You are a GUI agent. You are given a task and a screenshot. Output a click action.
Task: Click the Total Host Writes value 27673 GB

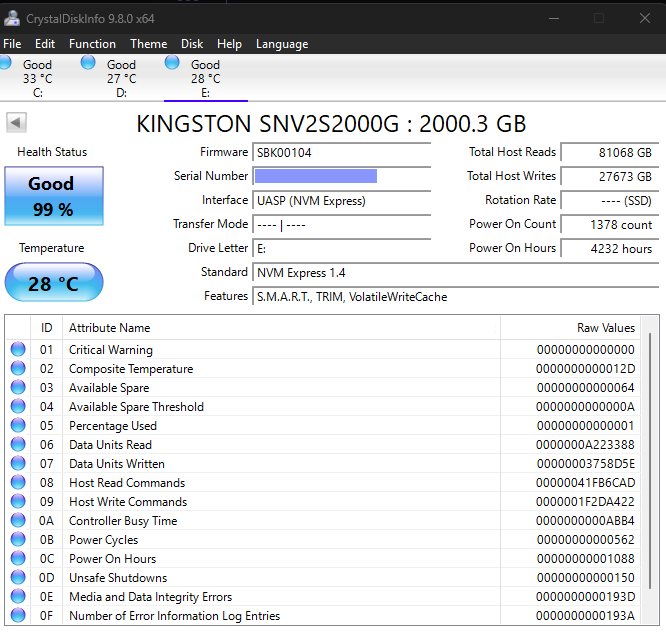point(610,176)
